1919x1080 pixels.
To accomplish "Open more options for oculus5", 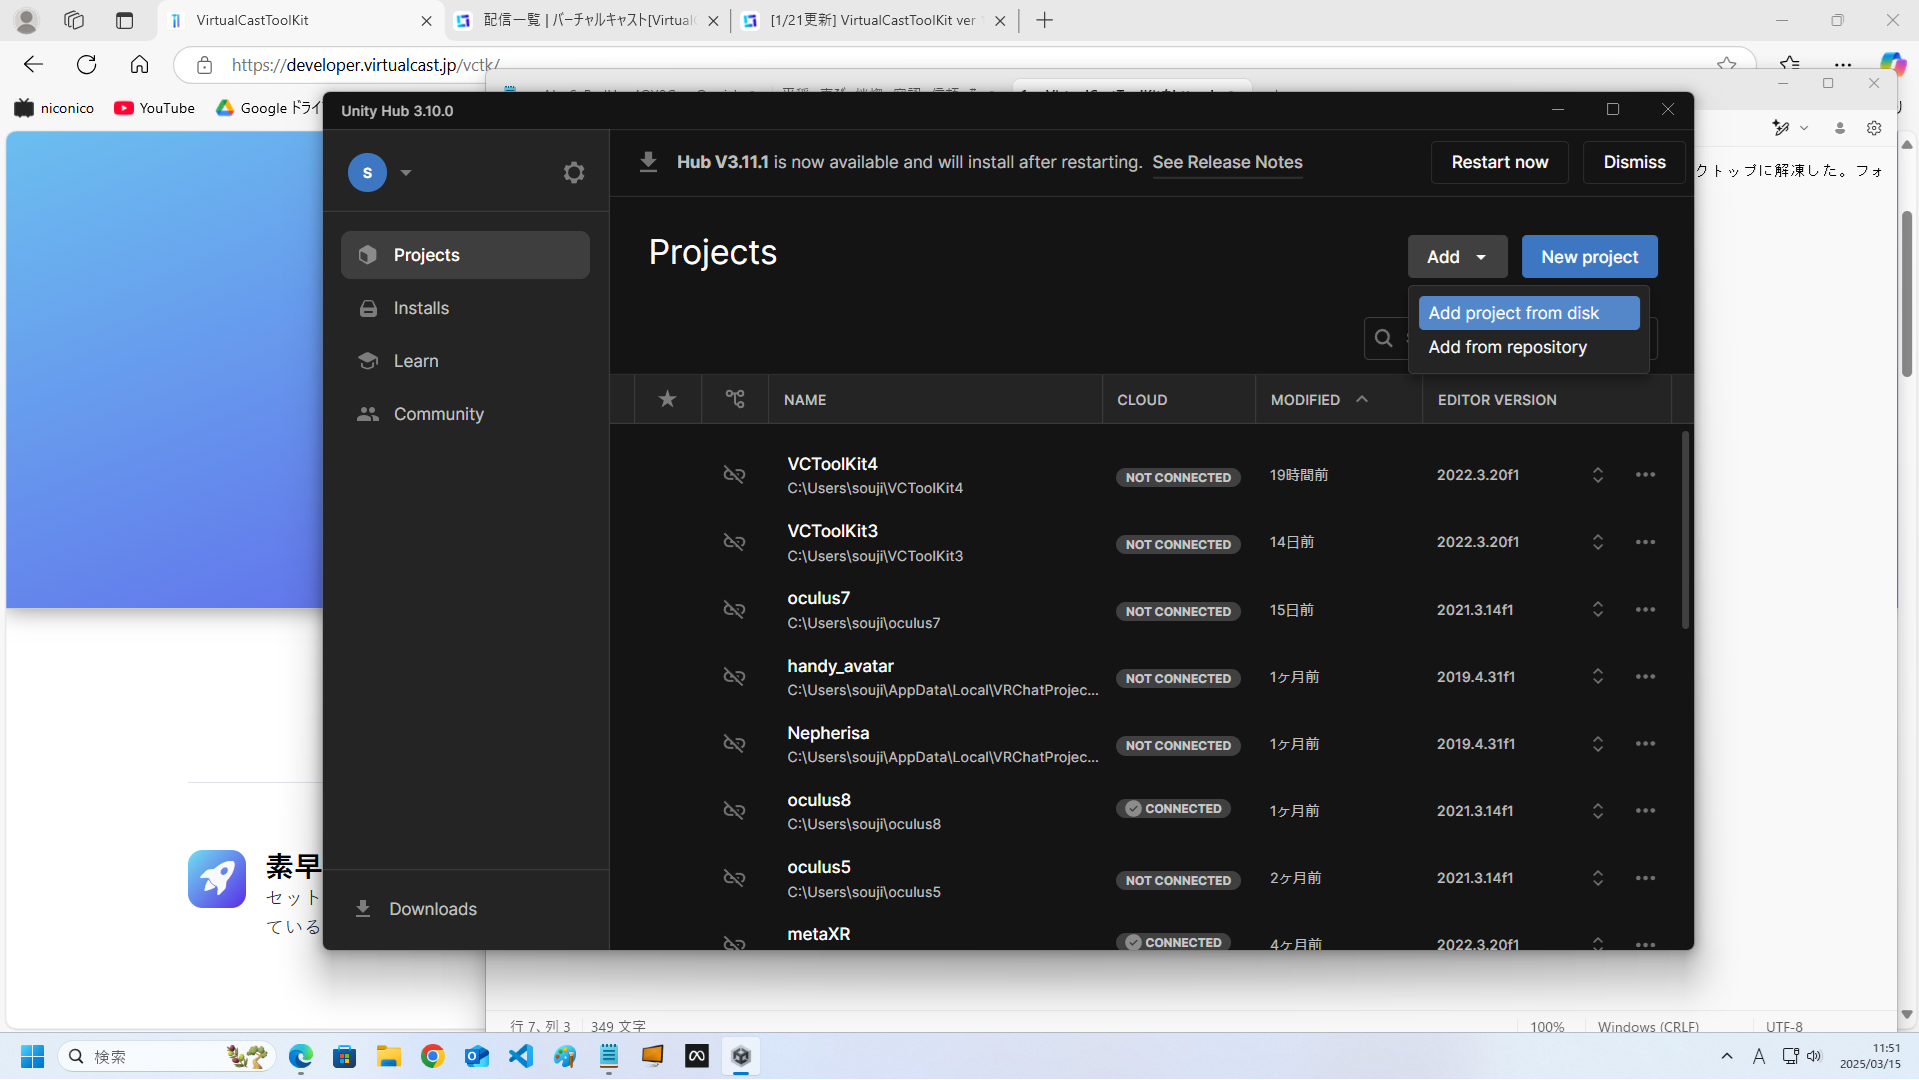I will [x=1645, y=878].
